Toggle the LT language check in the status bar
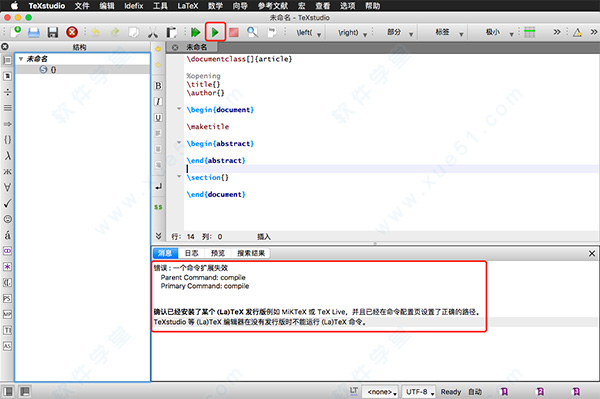Screen dimensions: 600x399 point(354,391)
